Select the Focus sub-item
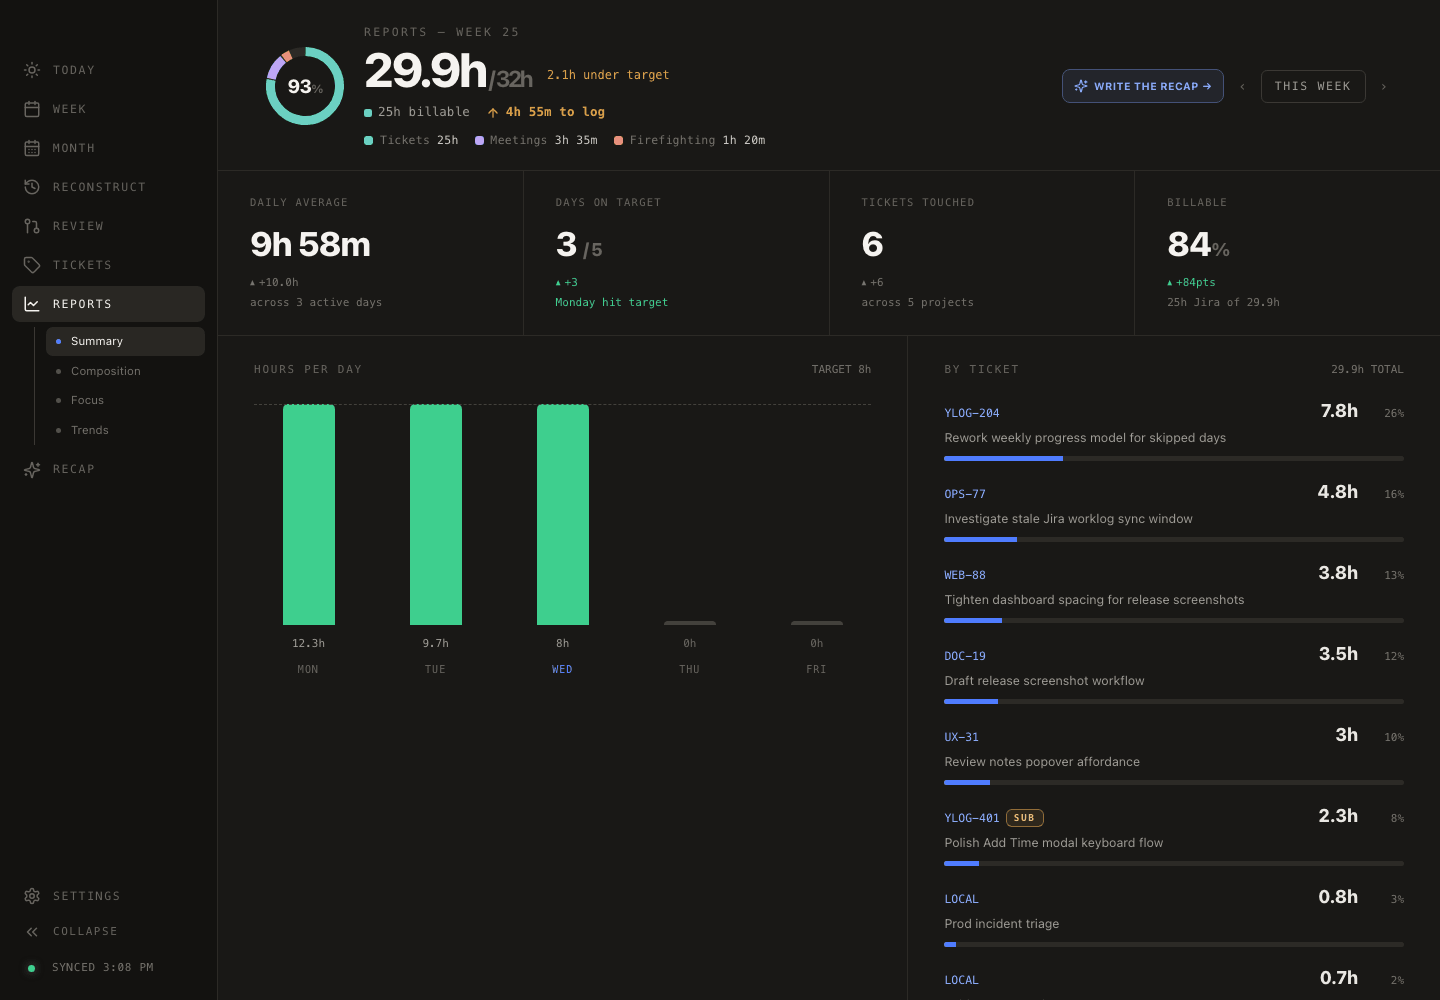Image resolution: width=1440 pixels, height=1000 pixels. coord(125,400)
